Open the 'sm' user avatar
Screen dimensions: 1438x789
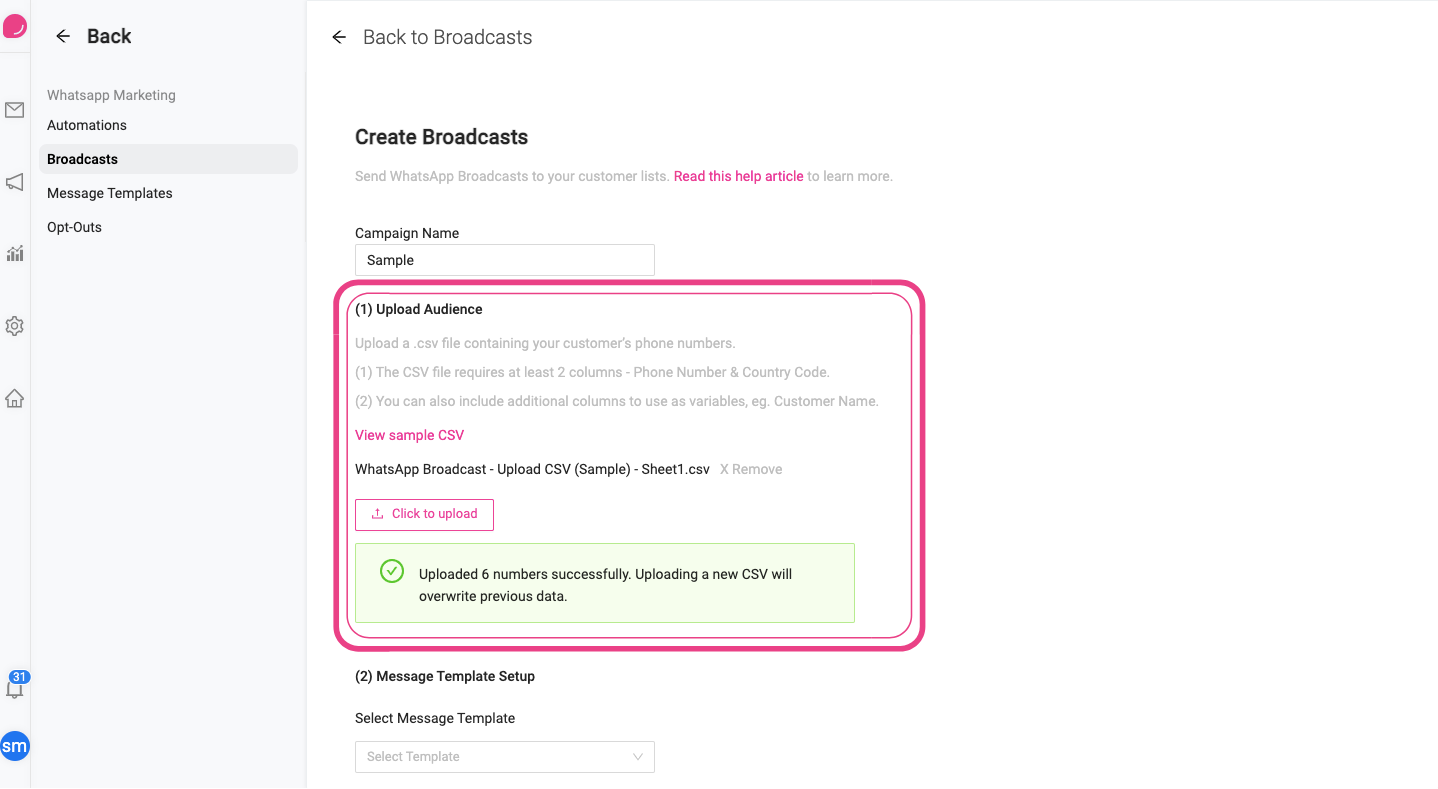pos(14,746)
